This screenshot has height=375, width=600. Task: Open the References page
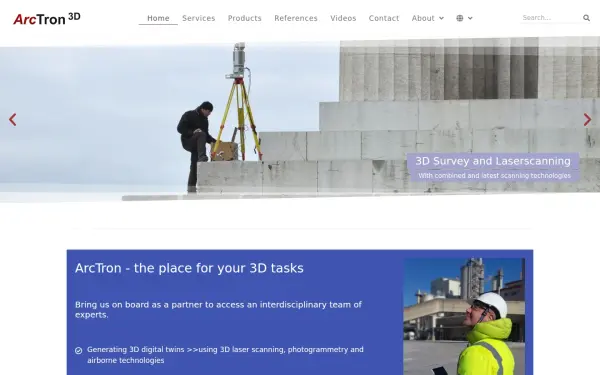pos(296,18)
